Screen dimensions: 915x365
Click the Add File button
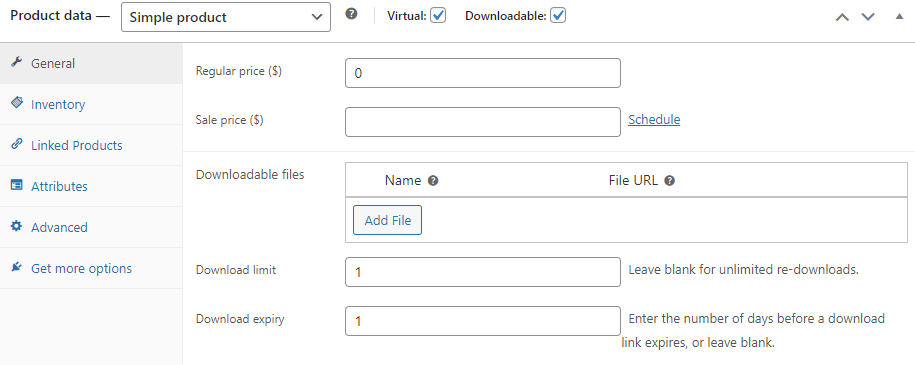(387, 220)
